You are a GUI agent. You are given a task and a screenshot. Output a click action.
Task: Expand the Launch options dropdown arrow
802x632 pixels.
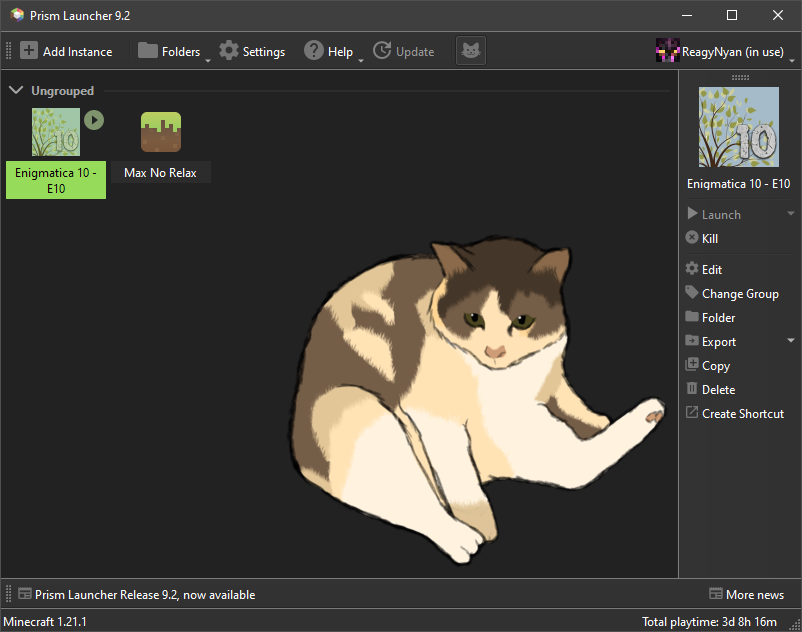point(791,213)
